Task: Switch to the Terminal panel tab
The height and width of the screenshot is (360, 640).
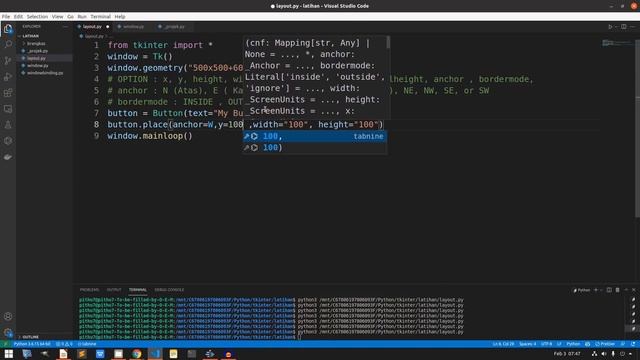Action: coord(138,290)
